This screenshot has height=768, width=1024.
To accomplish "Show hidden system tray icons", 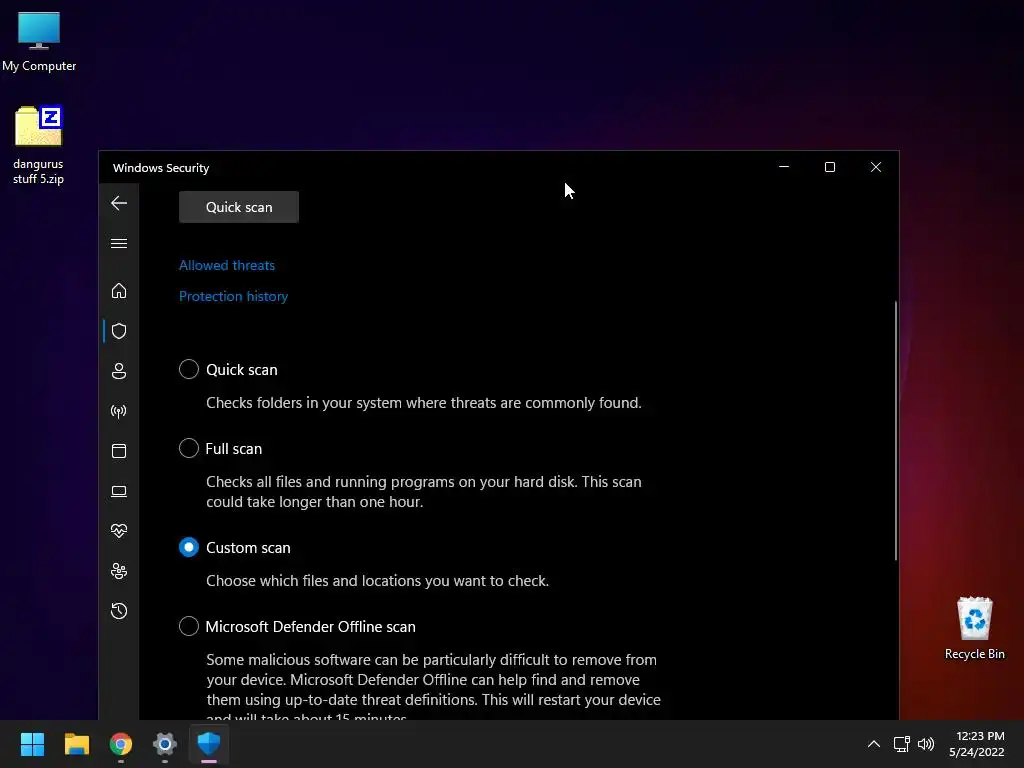I will pos(874,744).
